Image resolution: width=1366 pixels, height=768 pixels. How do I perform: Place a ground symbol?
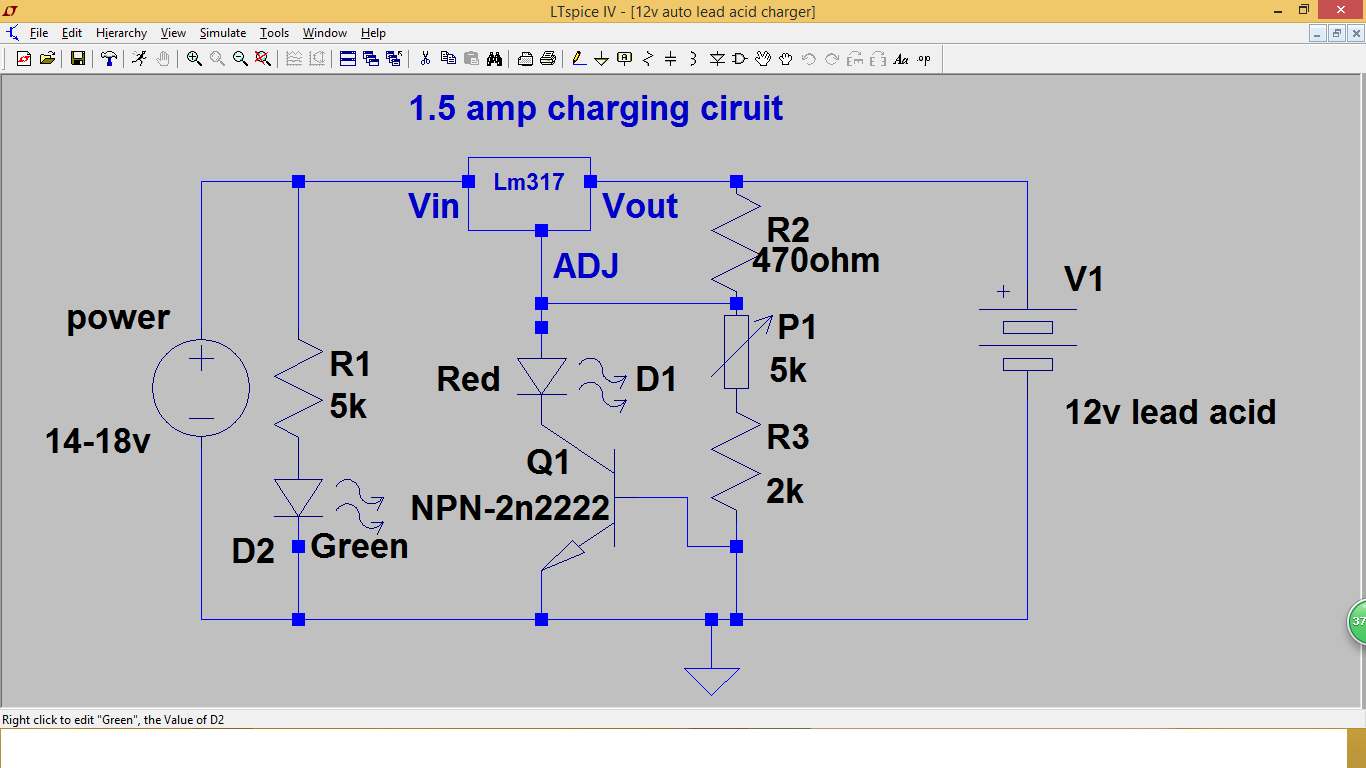600,58
